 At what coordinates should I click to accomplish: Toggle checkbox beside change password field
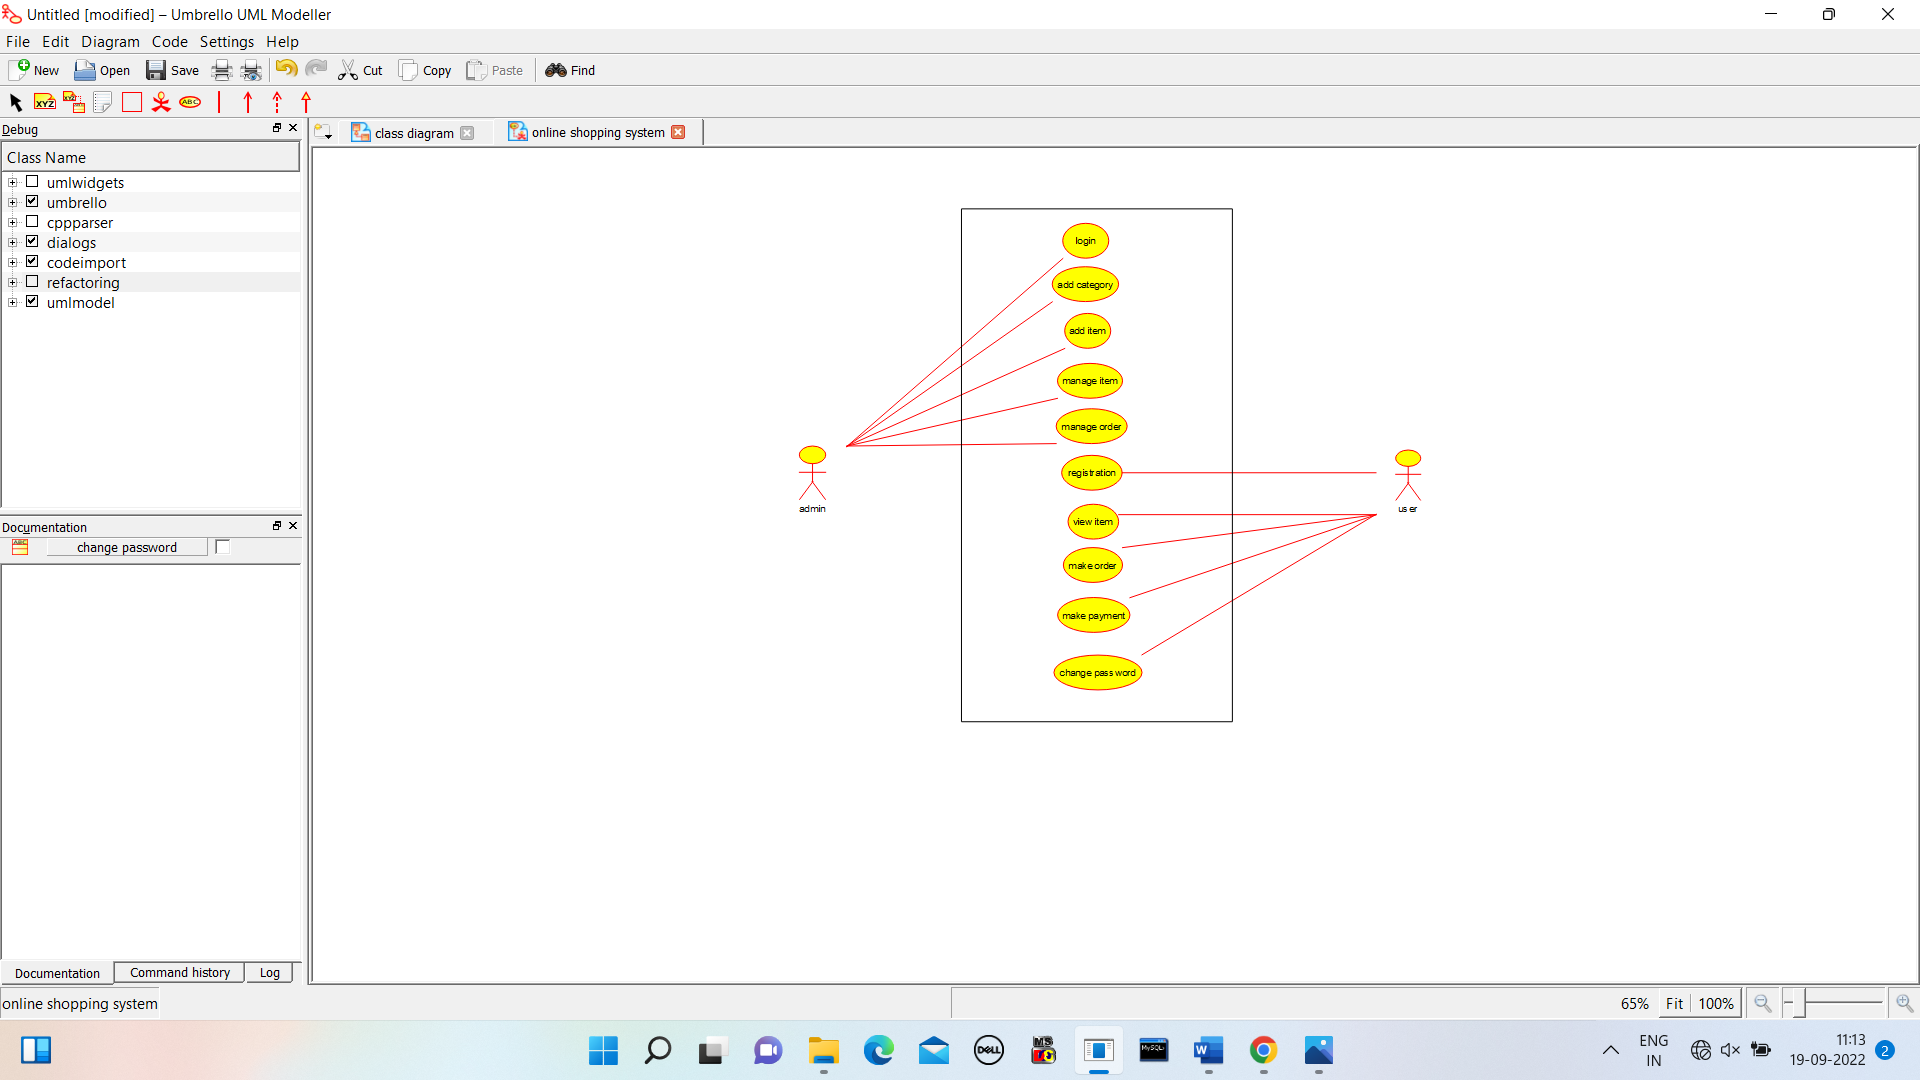[223, 547]
